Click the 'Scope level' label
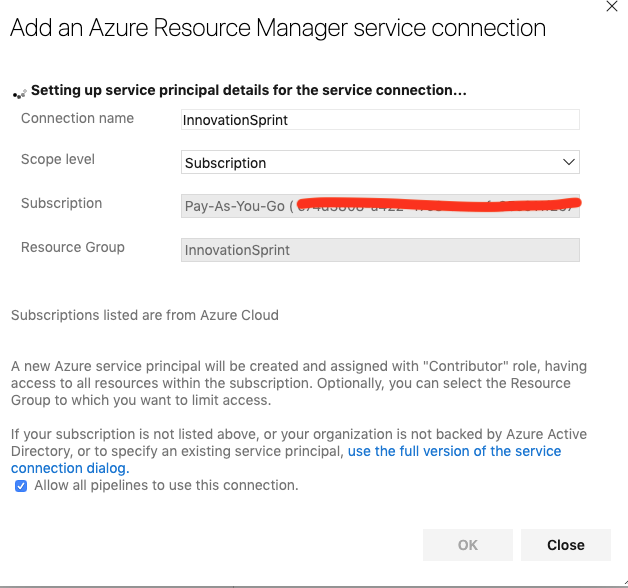 click(58, 159)
